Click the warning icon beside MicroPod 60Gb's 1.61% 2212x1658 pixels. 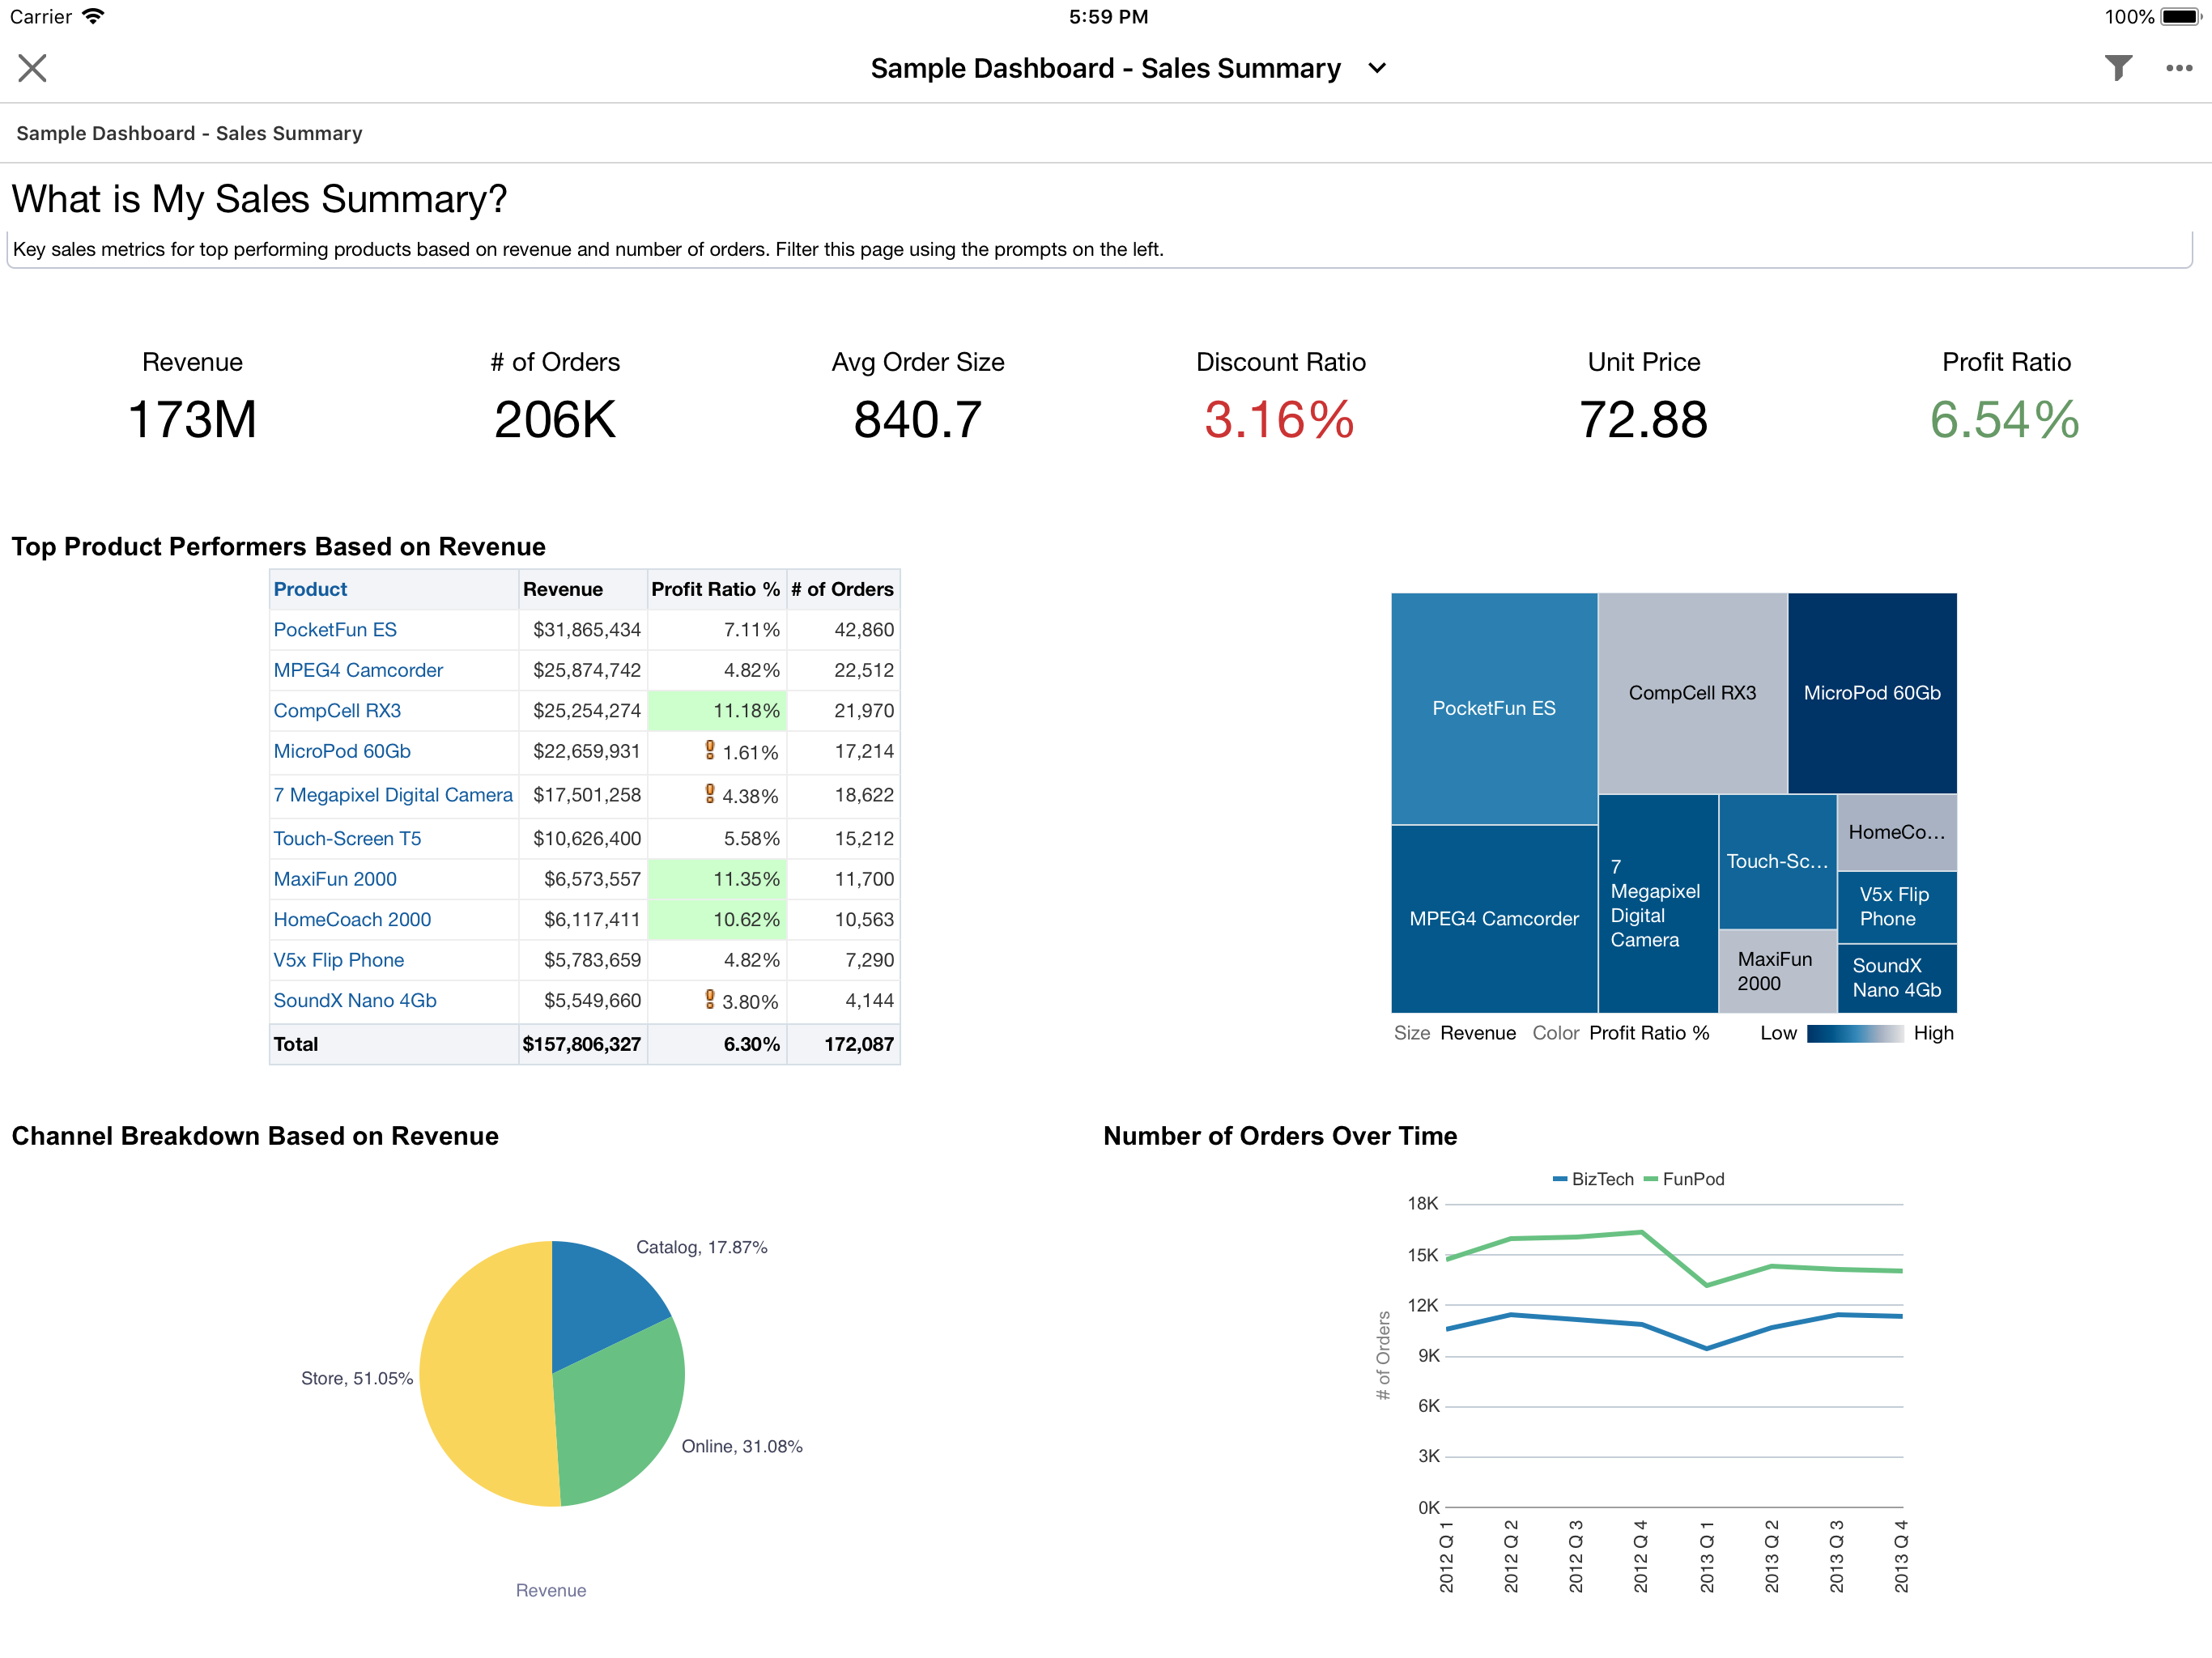click(709, 749)
